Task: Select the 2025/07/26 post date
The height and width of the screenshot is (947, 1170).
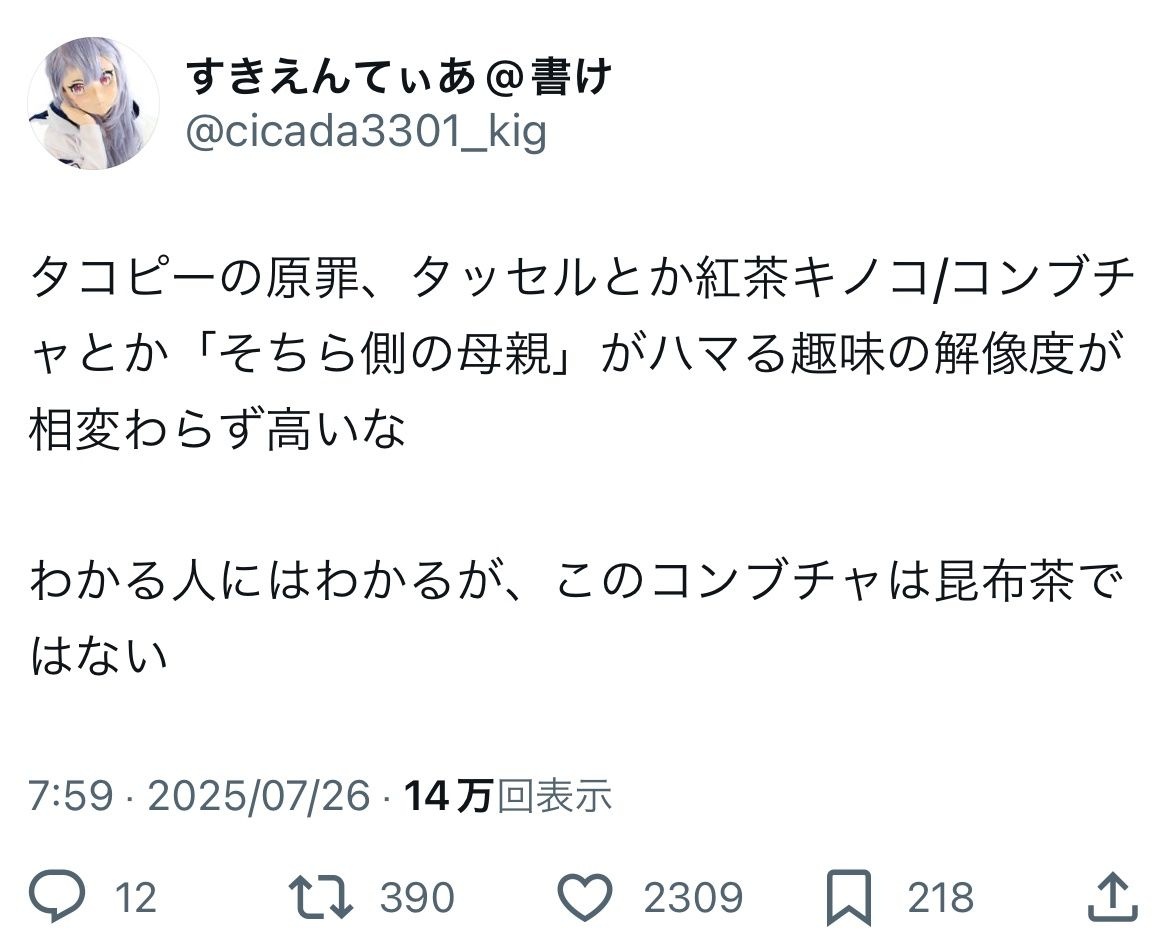Action: (259, 797)
